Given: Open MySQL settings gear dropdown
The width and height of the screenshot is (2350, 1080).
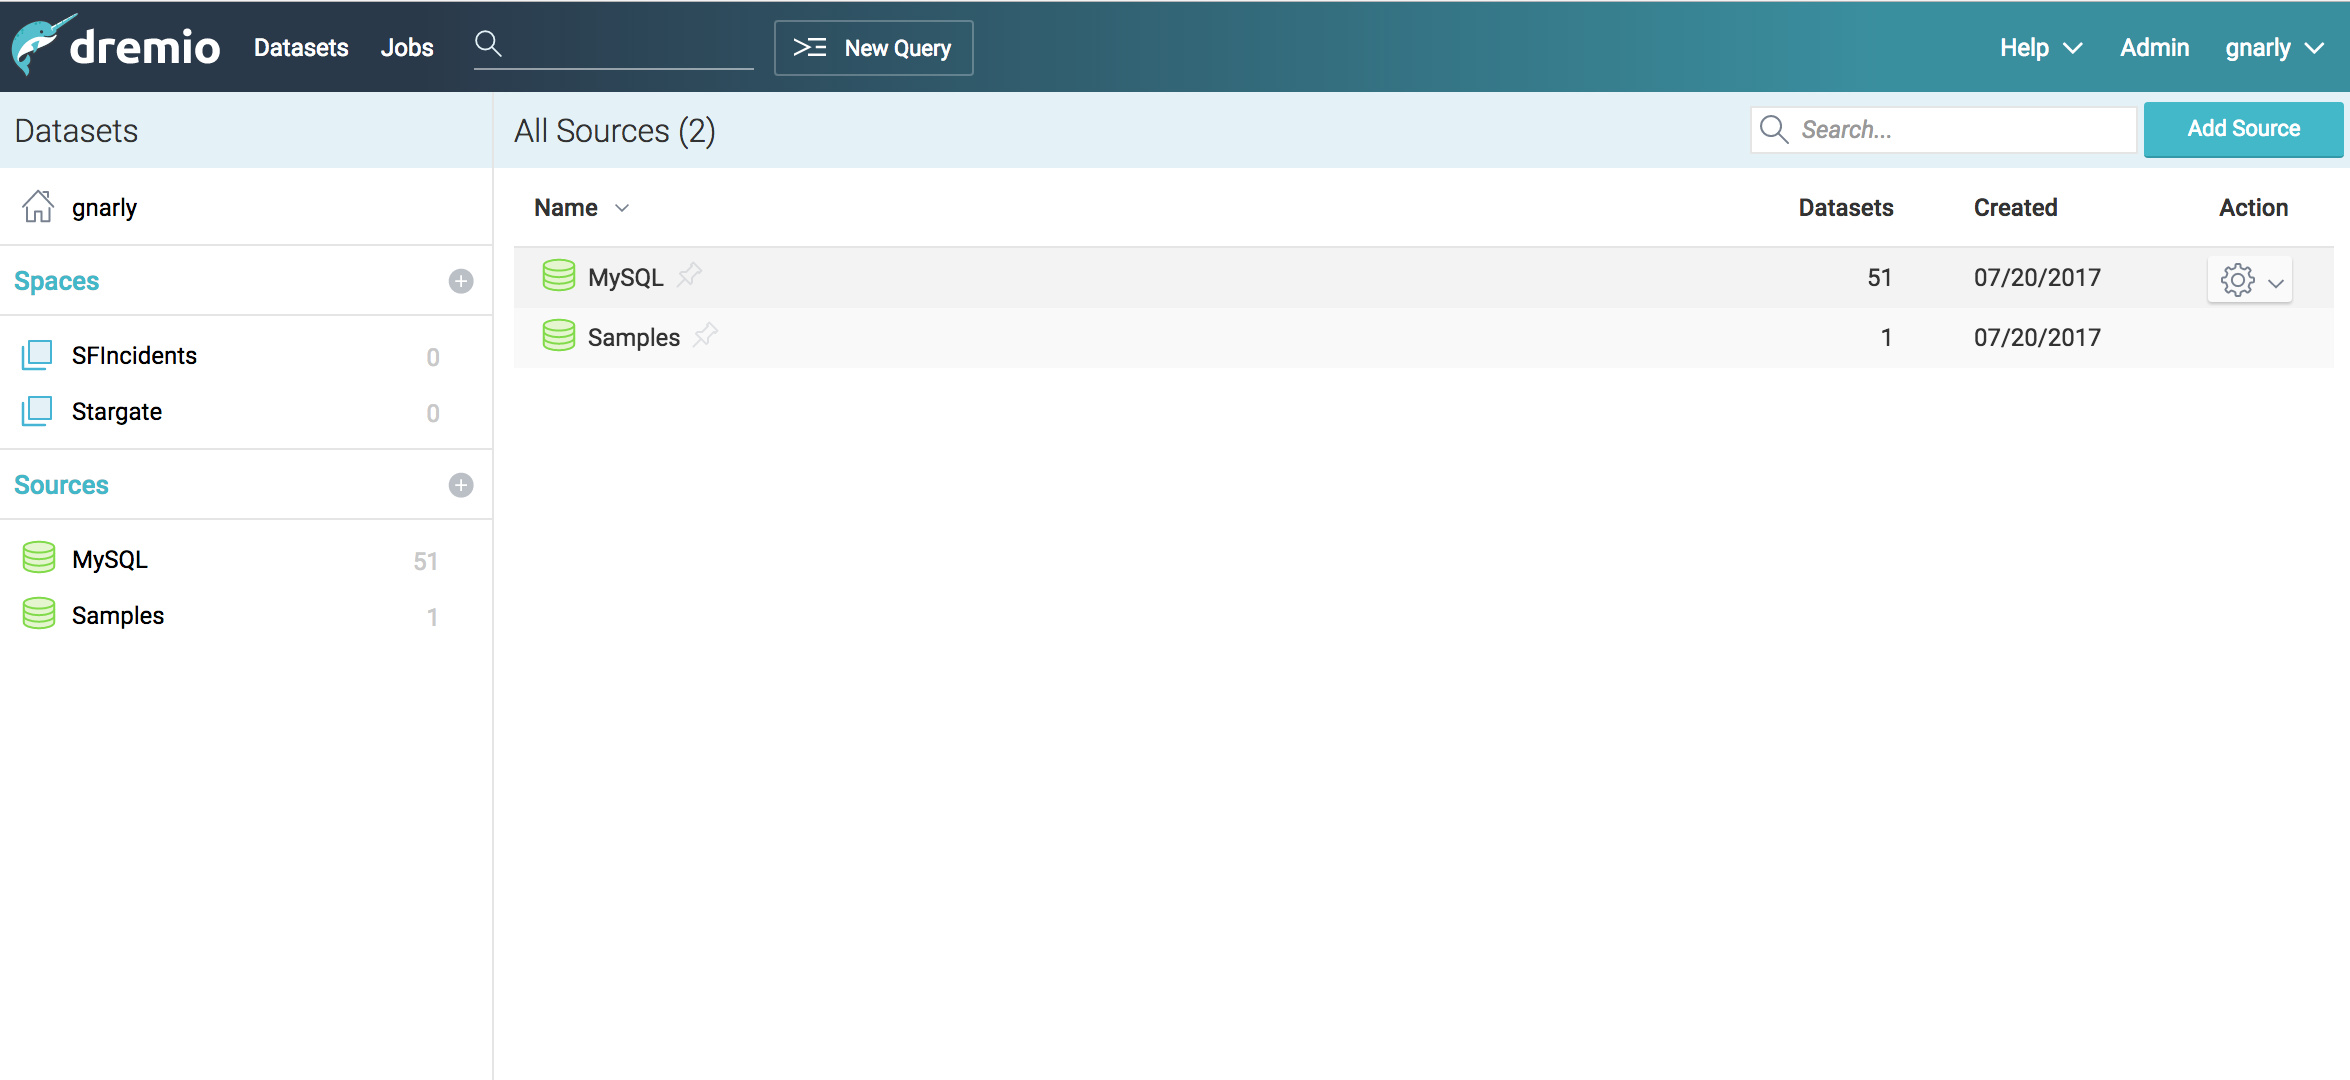Looking at the screenshot, I should (2250, 280).
